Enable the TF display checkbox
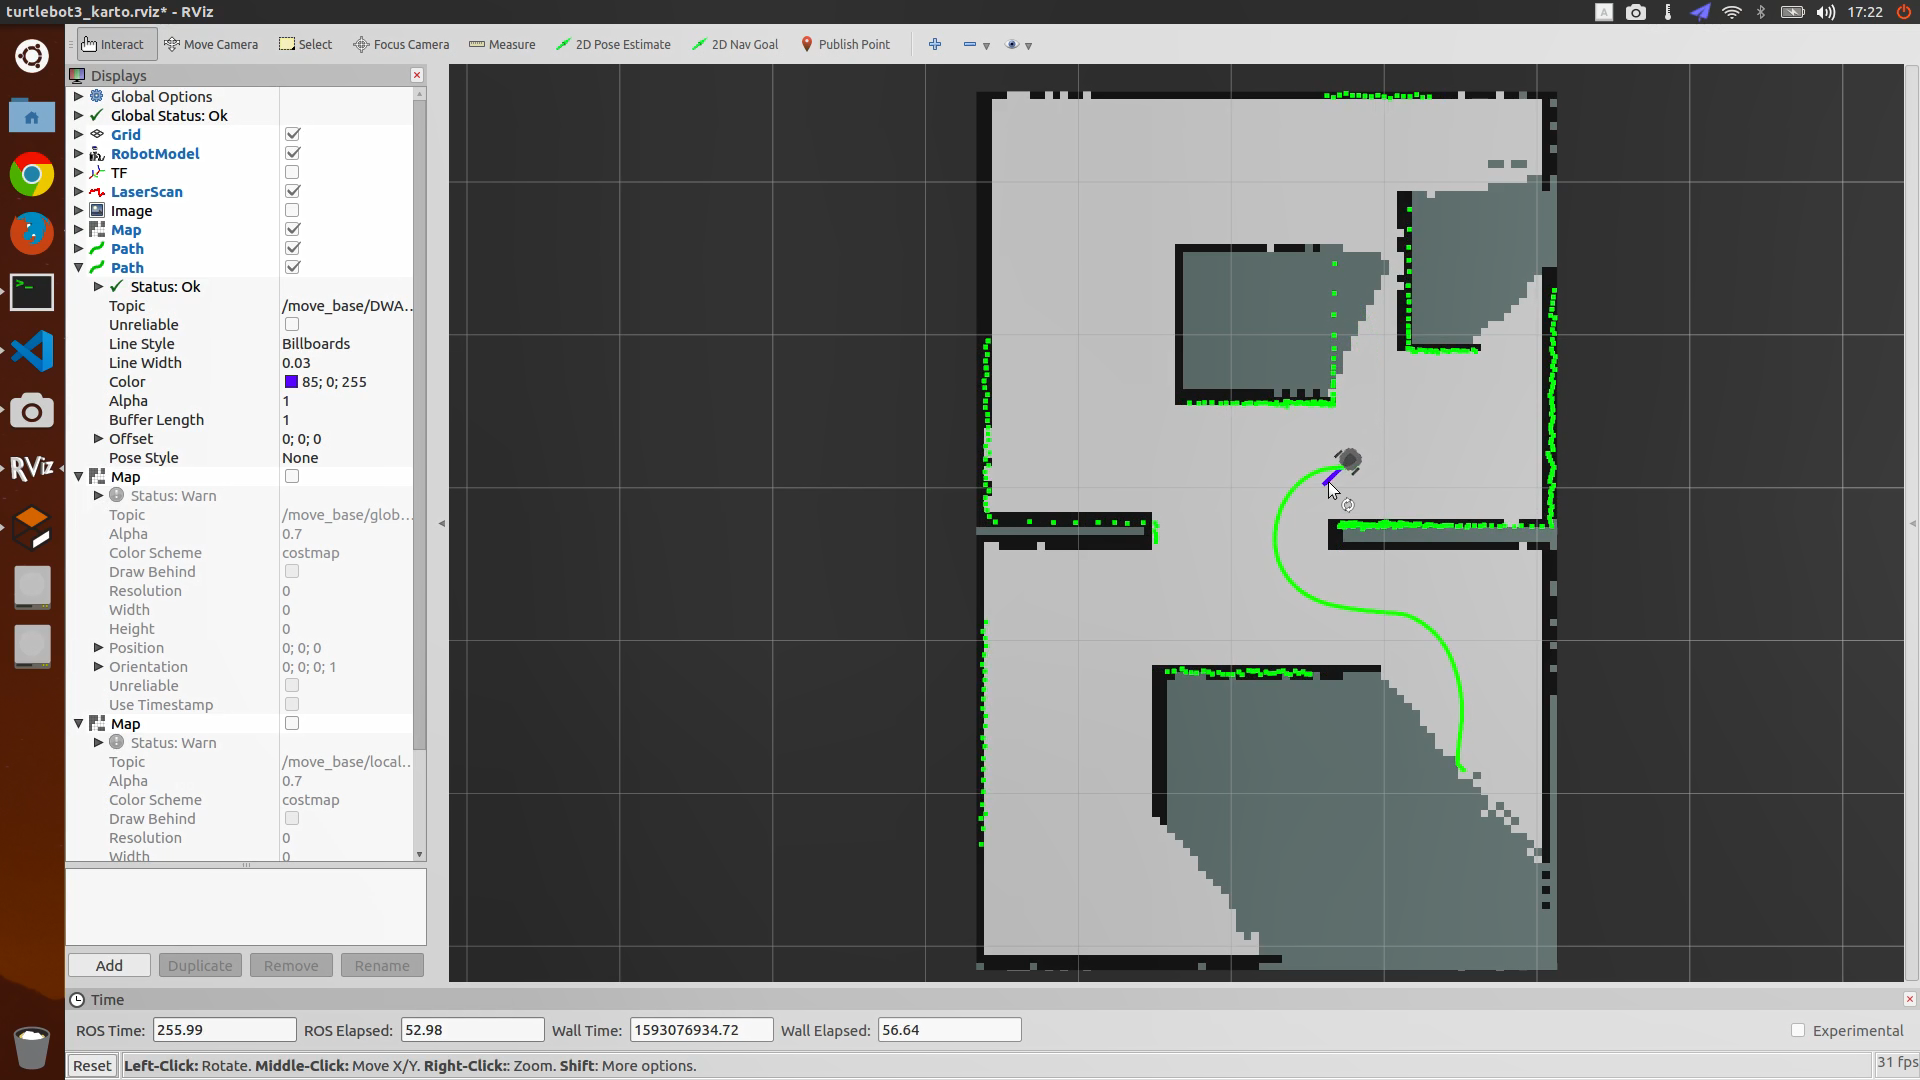This screenshot has height=1080, width=1920. click(x=292, y=173)
